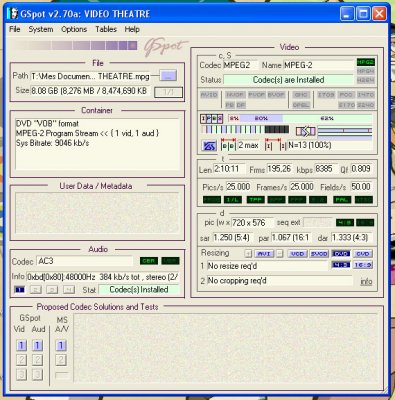Click the sar value 1.250 (5:4)
Image resolution: width=395 pixels, height=400 pixels.
pyautogui.click(x=233, y=238)
